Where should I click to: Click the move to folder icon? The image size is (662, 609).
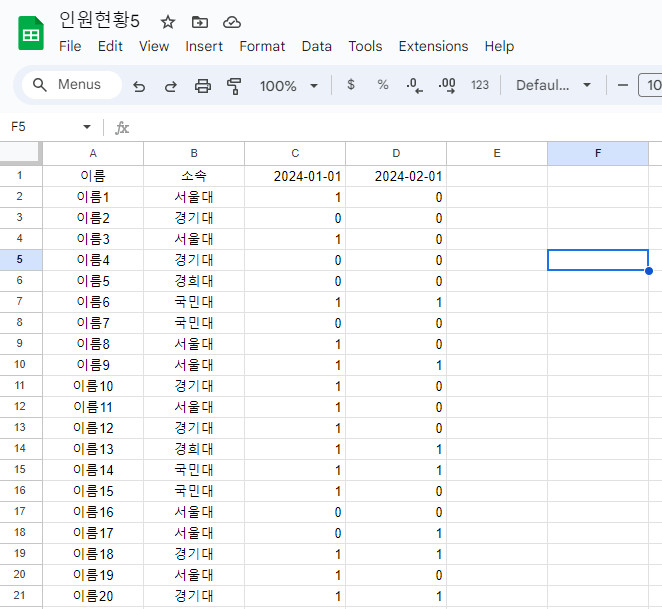point(200,22)
